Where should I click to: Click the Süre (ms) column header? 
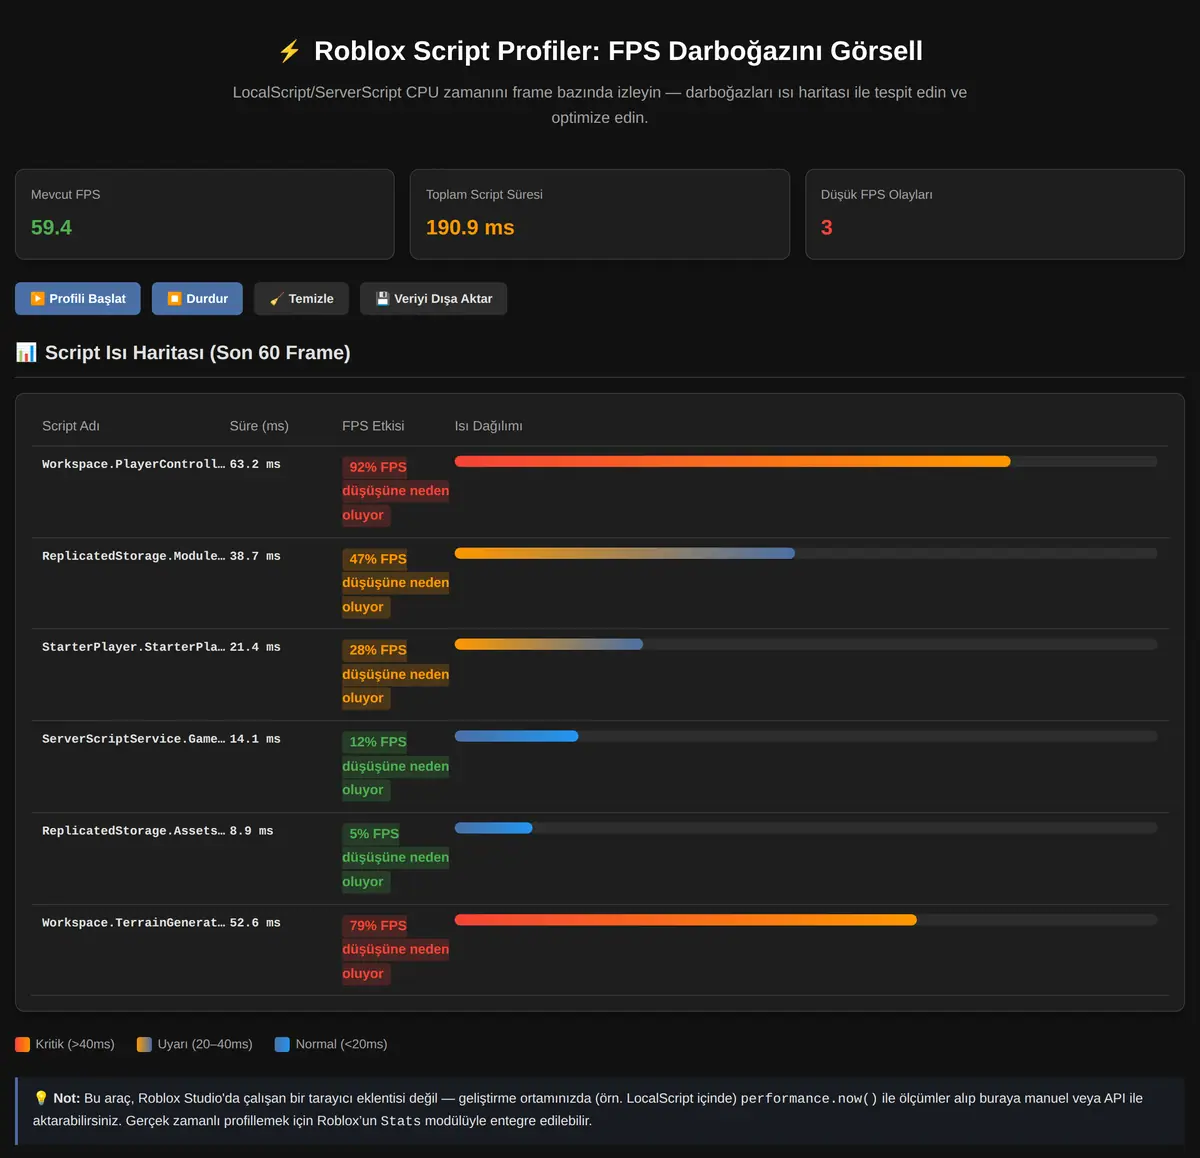pos(259,426)
